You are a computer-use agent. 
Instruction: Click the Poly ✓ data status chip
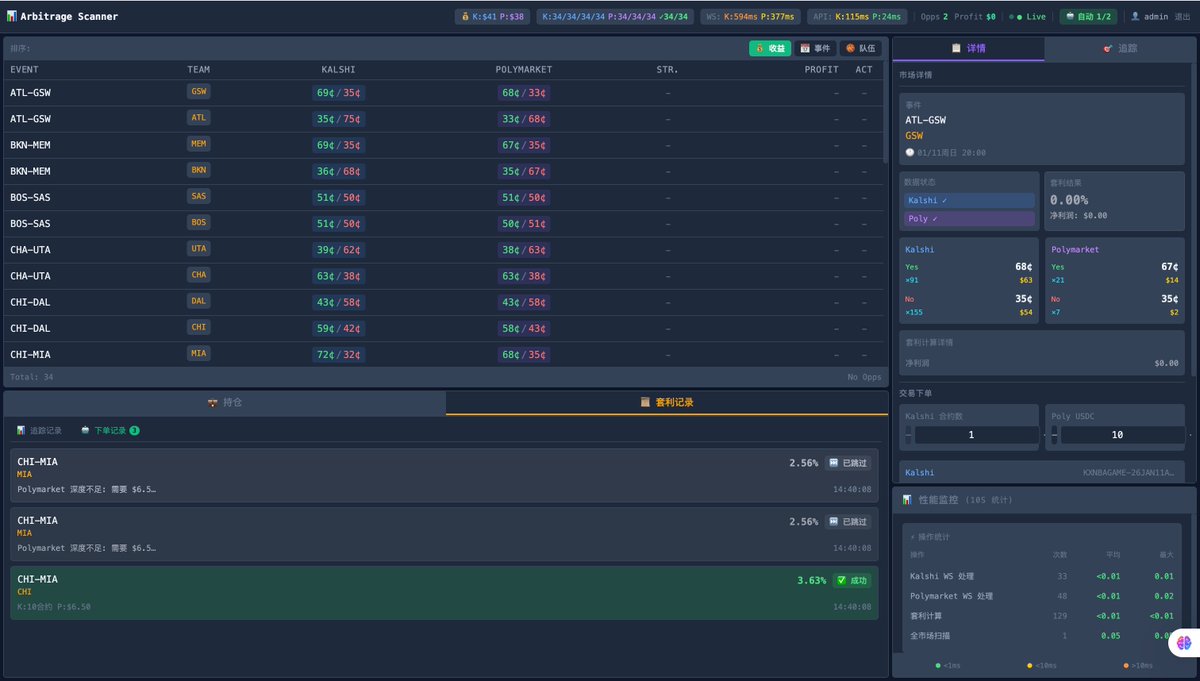[x=970, y=218]
